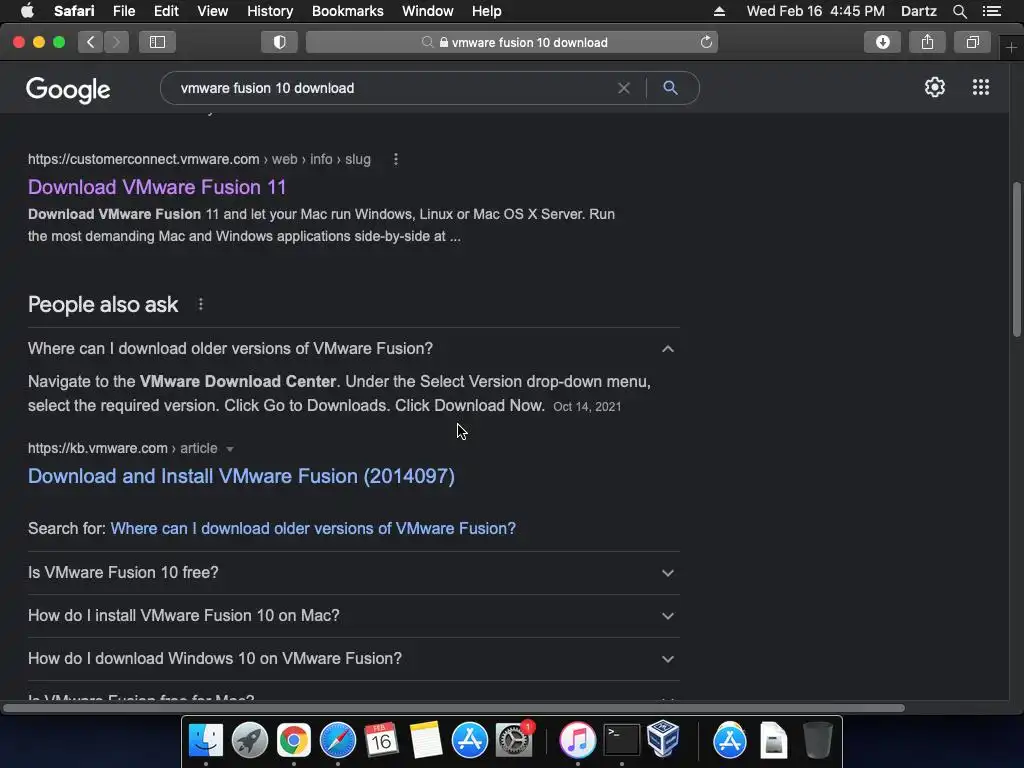This screenshot has height=768, width=1024.
Task: Open a new tab with plus button
Action: (1011, 48)
